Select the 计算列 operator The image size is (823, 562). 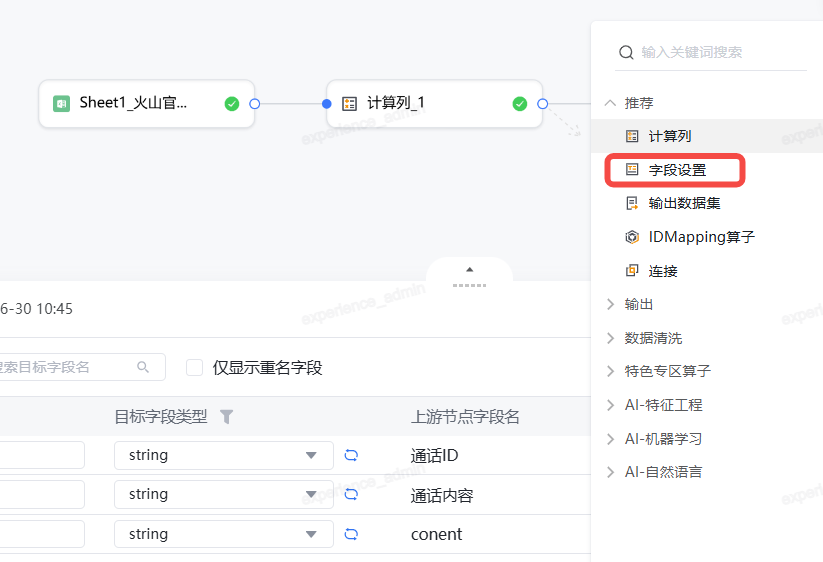click(706, 136)
